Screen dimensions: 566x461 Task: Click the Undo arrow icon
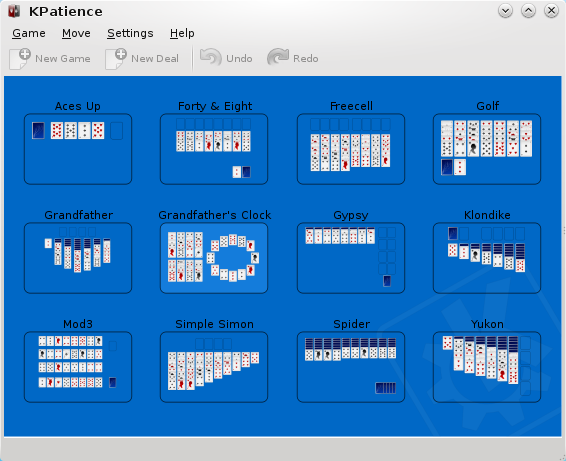tap(211, 58)
